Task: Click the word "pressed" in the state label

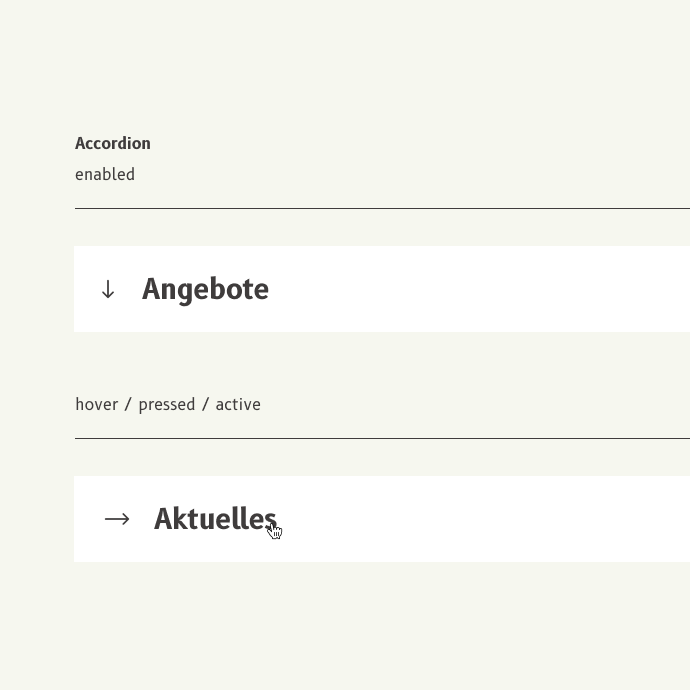Action: 166,405
